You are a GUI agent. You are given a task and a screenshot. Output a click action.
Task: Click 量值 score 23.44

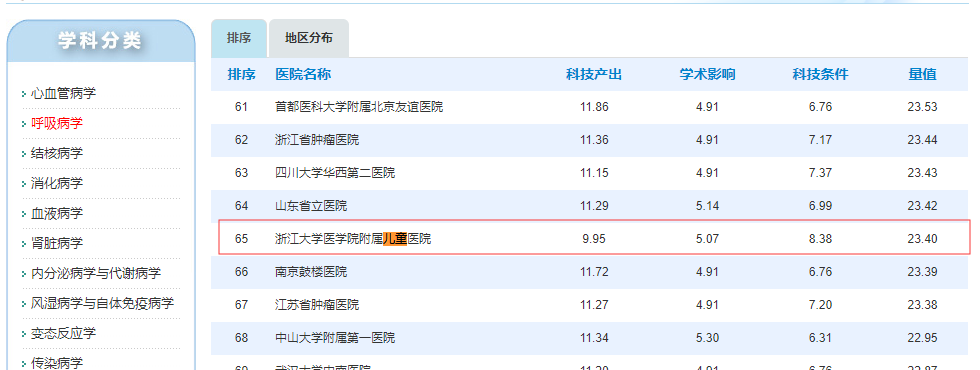[x=922, y=140]
